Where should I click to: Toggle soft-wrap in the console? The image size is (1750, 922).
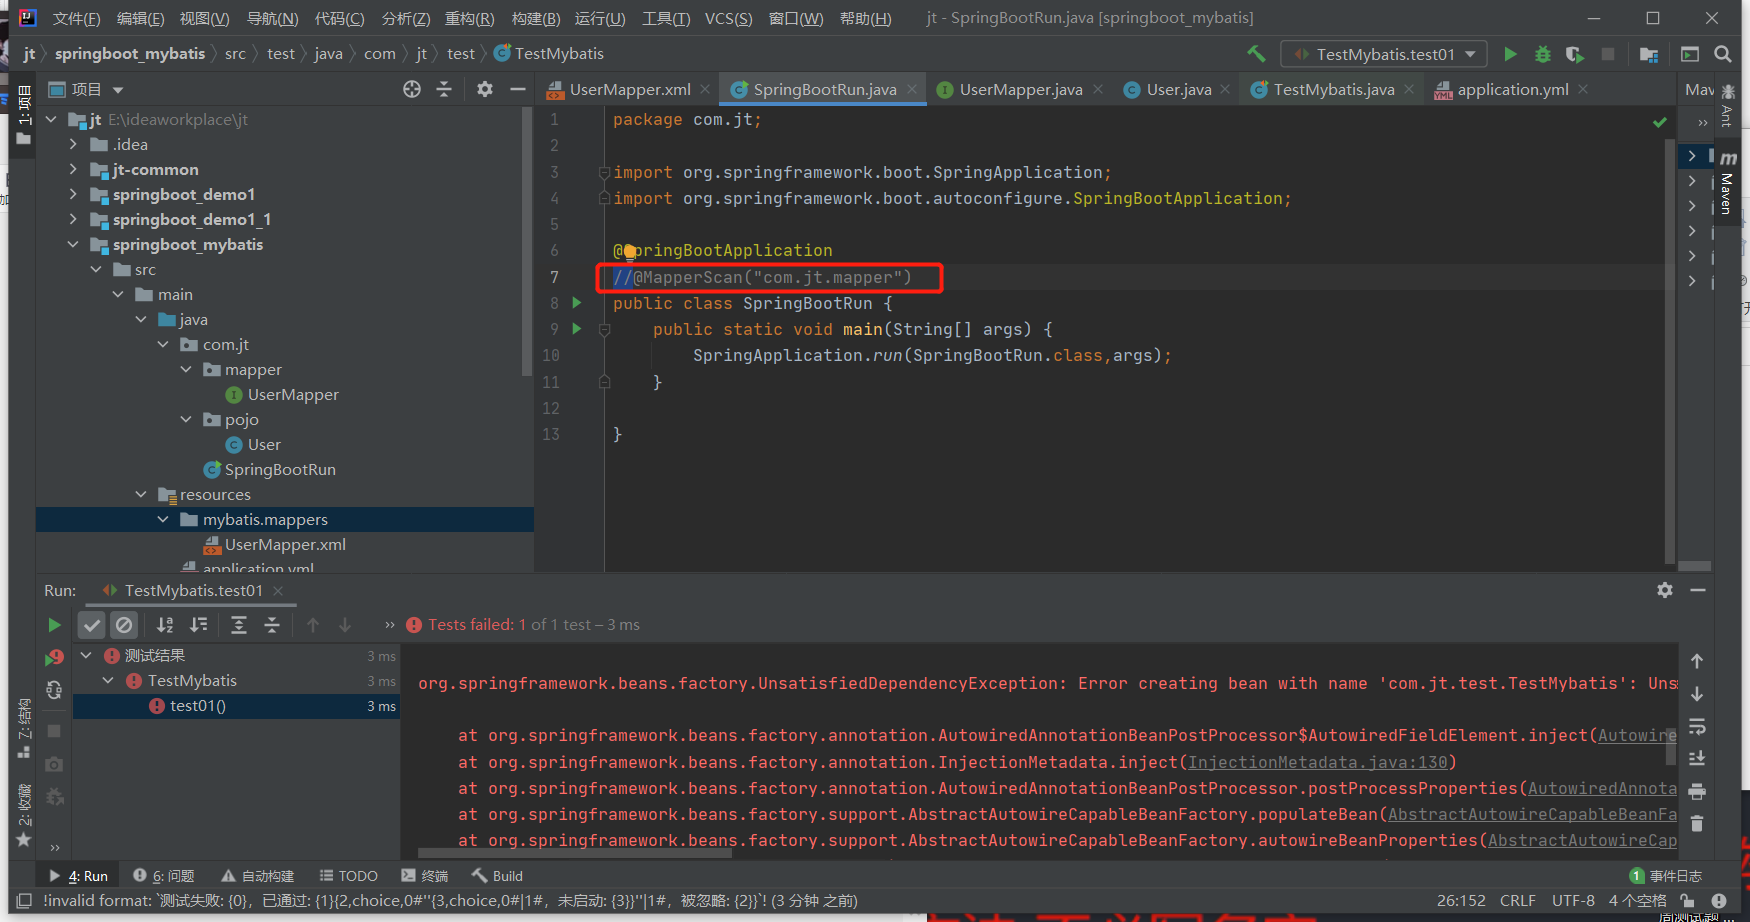(1697, 726)
